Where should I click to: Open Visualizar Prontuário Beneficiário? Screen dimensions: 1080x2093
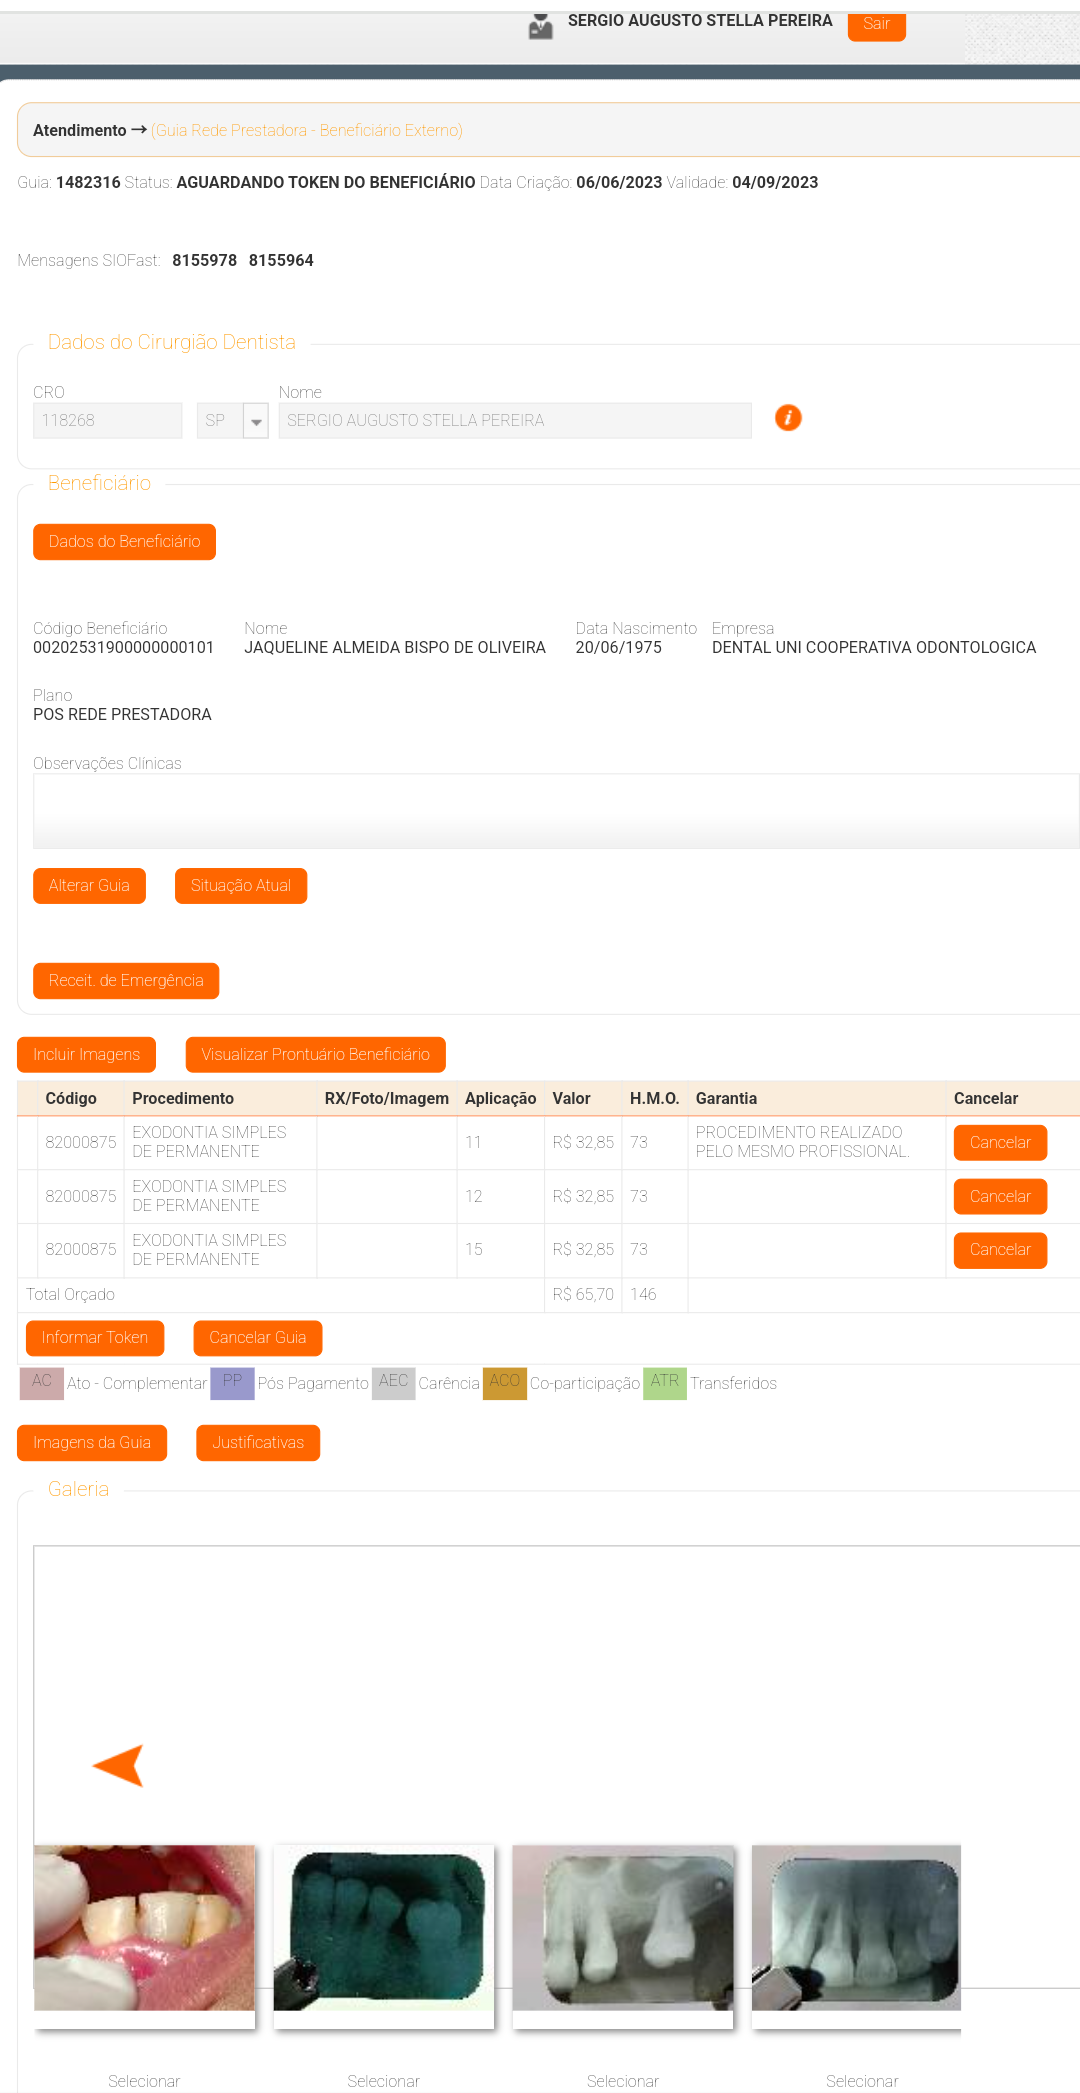tap(315, 1055)
